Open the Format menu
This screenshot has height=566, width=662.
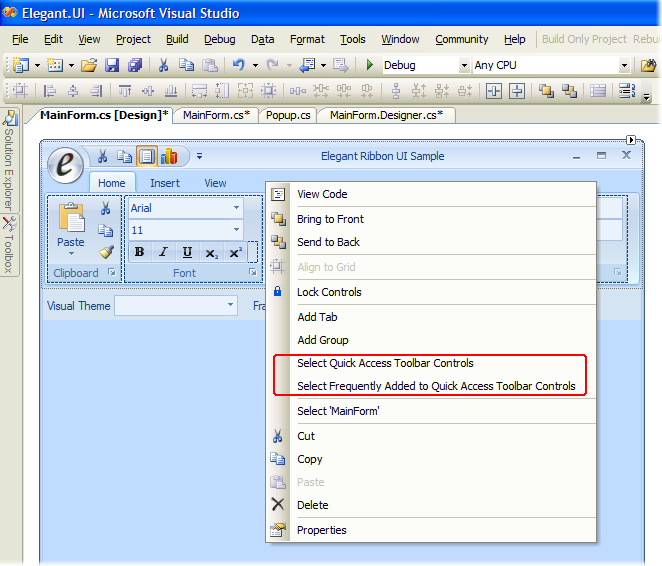[x=307, y=39]
